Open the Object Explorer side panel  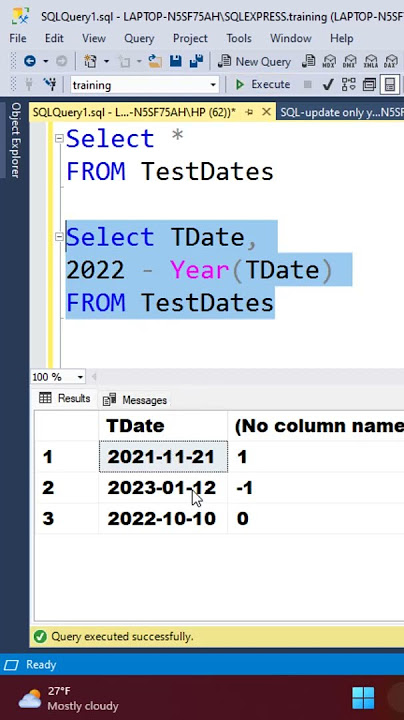click(15, 140)
